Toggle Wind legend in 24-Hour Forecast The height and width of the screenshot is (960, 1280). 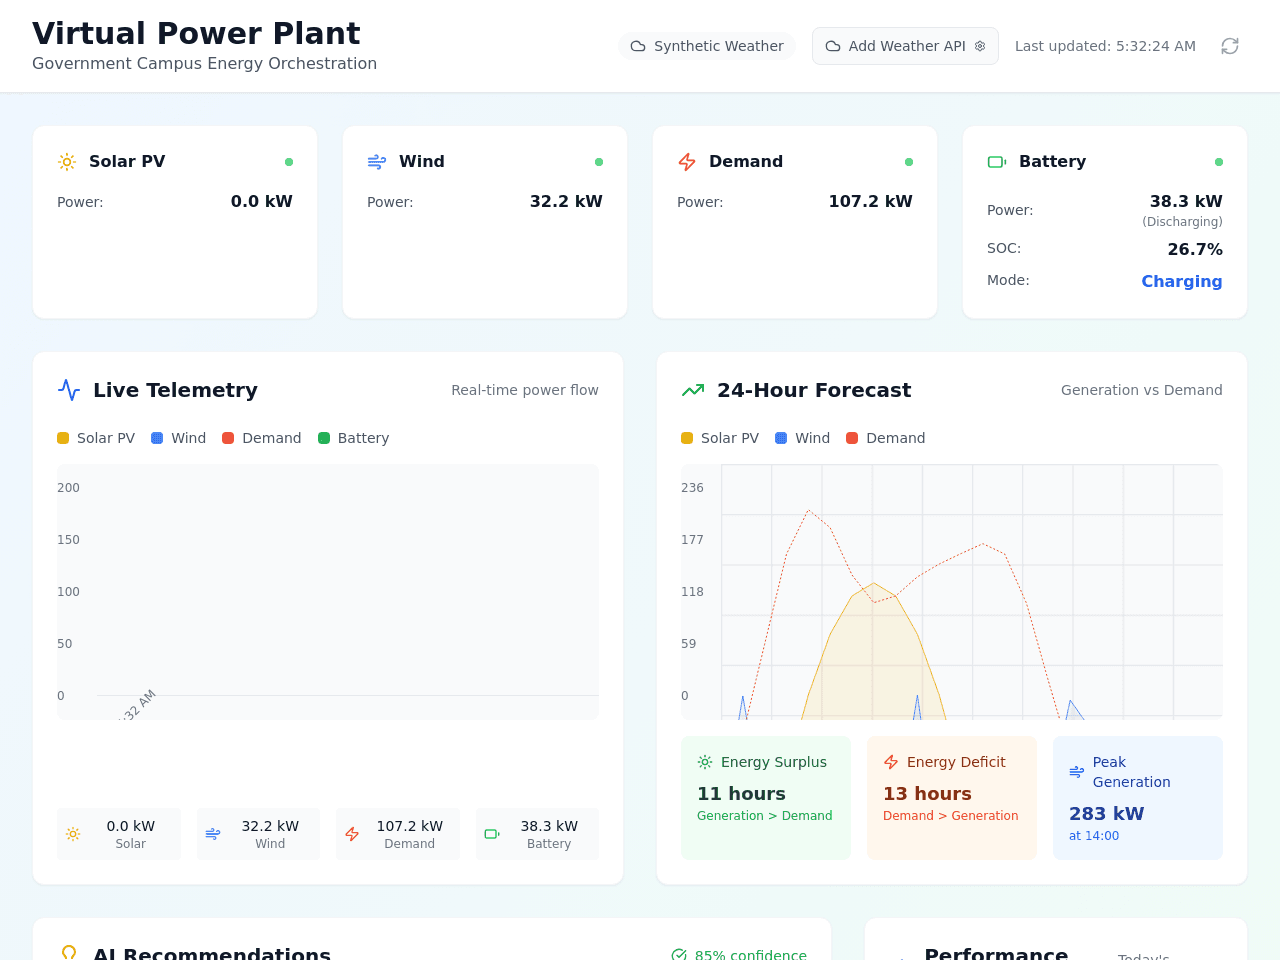tap(802, 438)
